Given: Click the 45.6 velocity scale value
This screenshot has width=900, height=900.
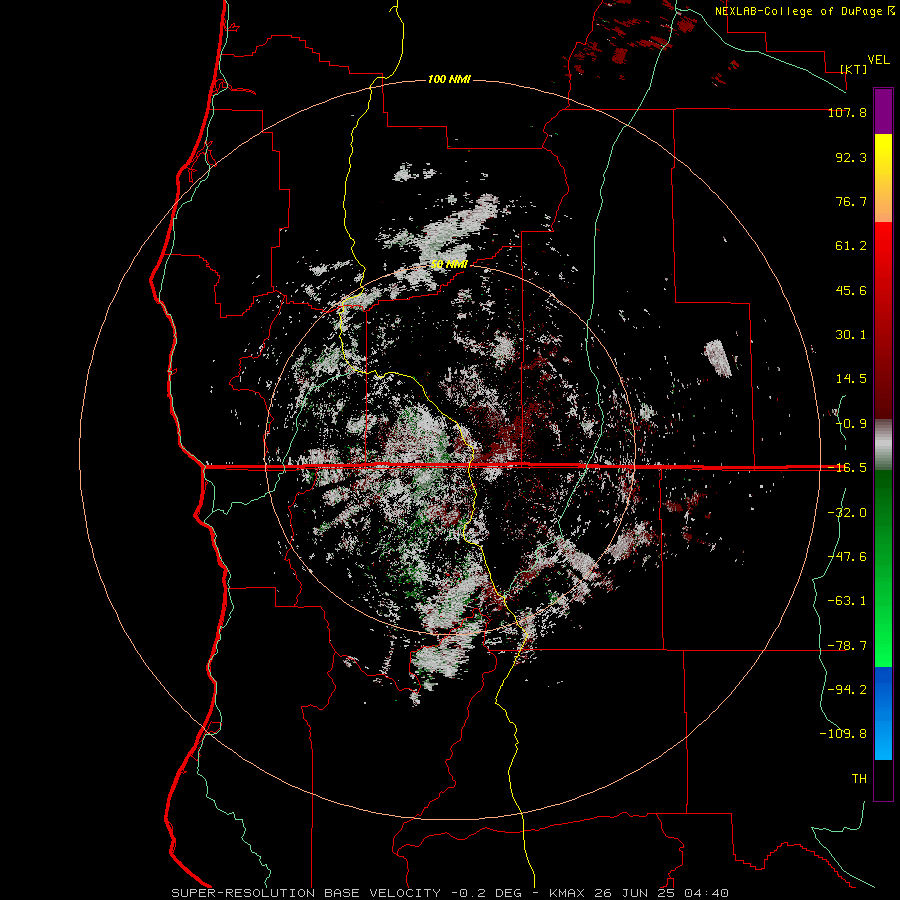Looking at the screenshot, I should click(851, 290).
